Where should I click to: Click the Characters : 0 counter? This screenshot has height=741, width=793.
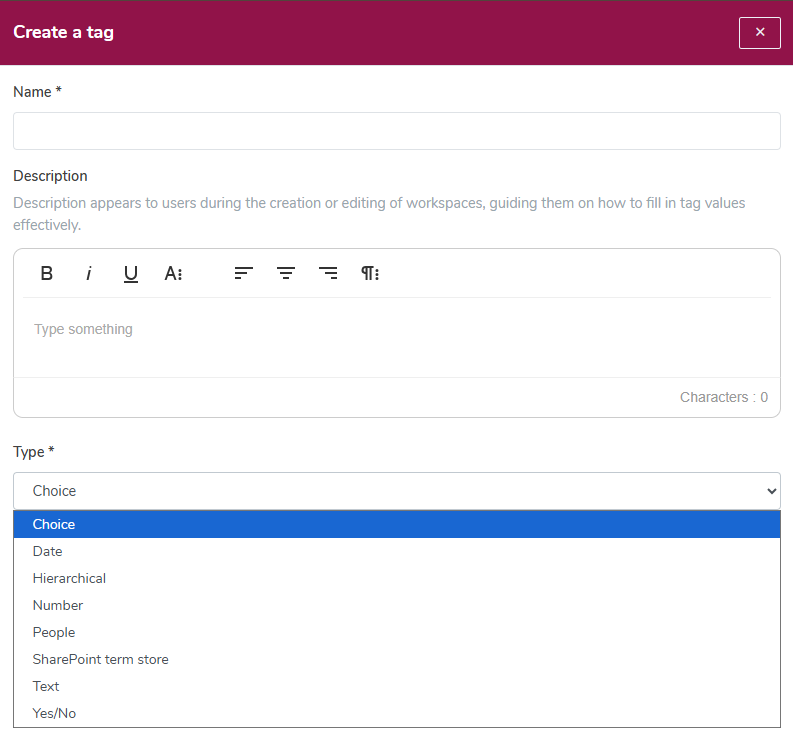click(x=724, y=398)
